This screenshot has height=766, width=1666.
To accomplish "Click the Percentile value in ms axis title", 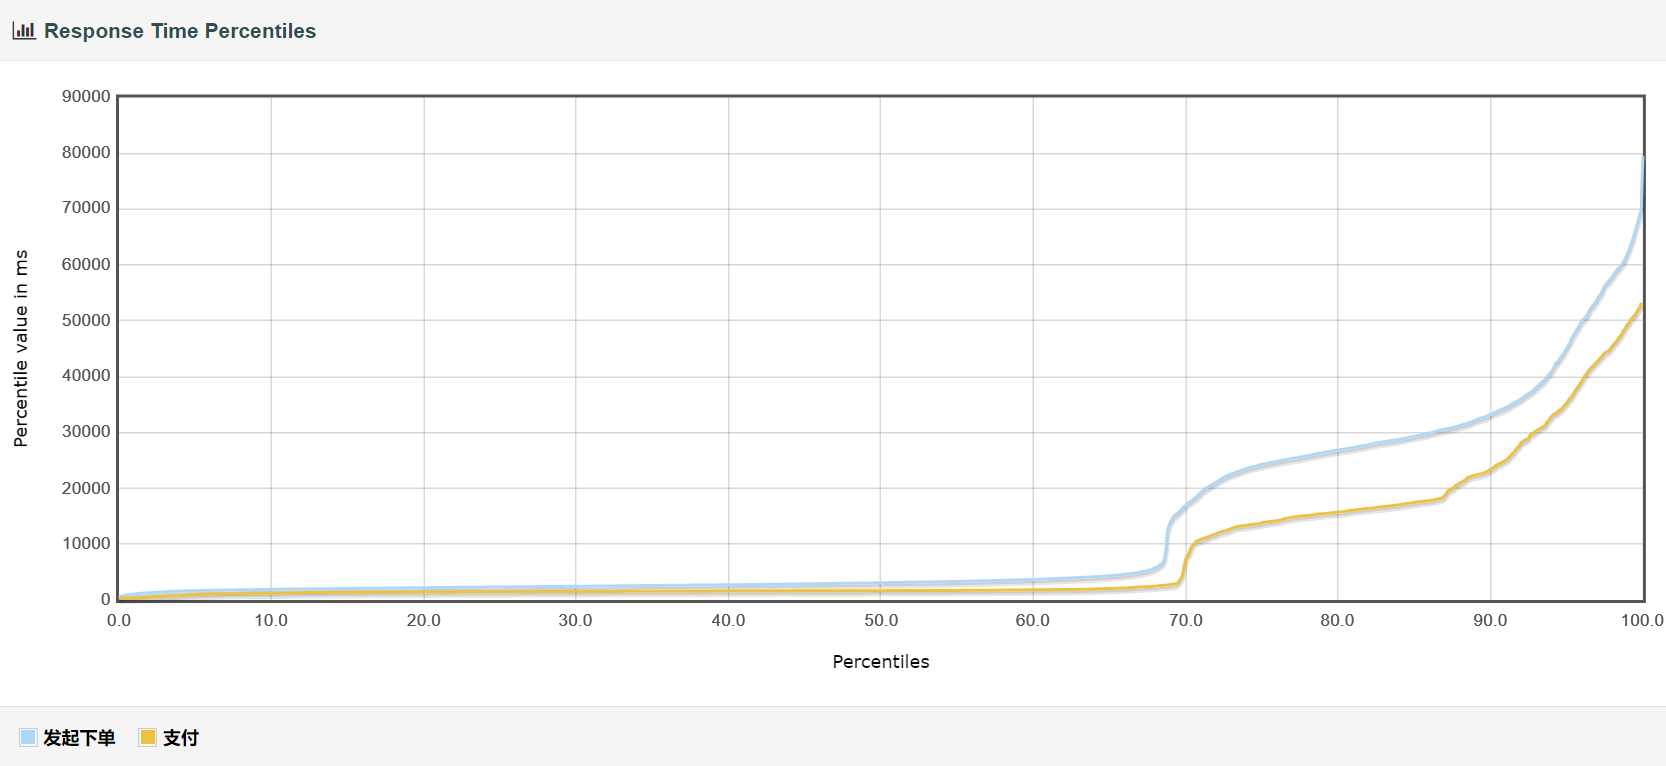I will coord(21,348).
